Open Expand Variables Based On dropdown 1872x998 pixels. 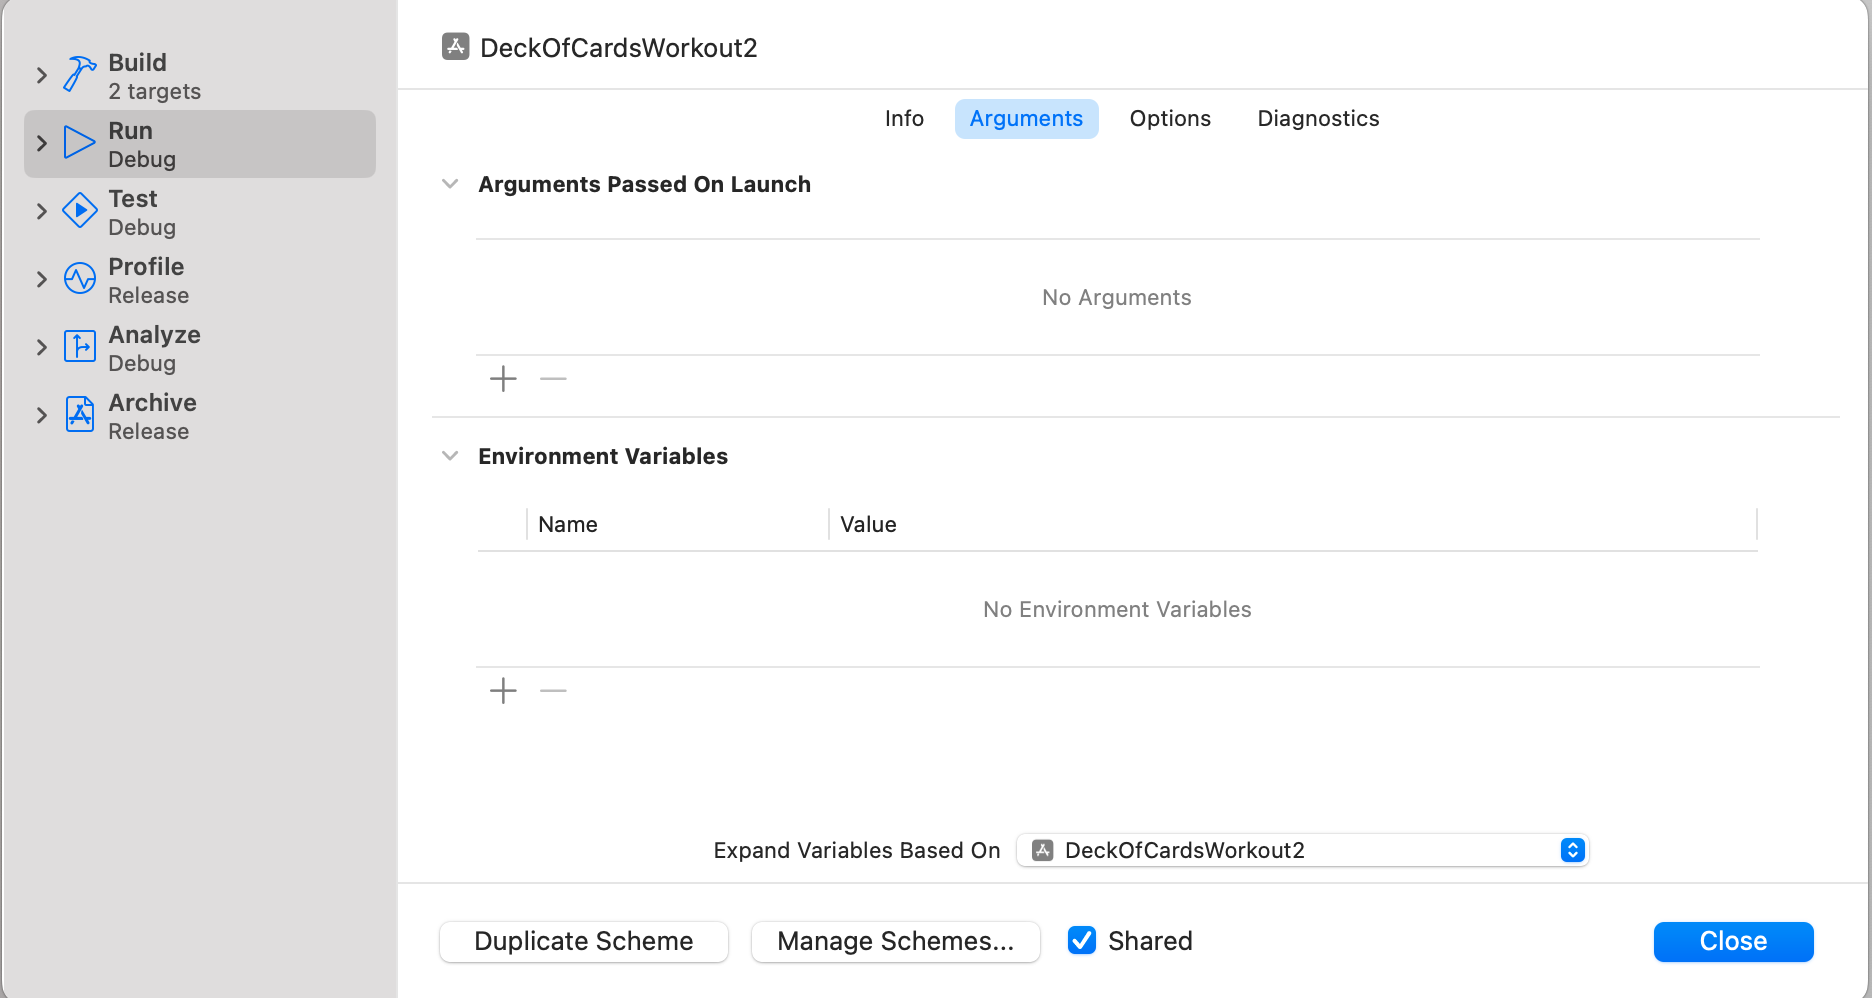pyautogui.click(x=1302, y=850)
